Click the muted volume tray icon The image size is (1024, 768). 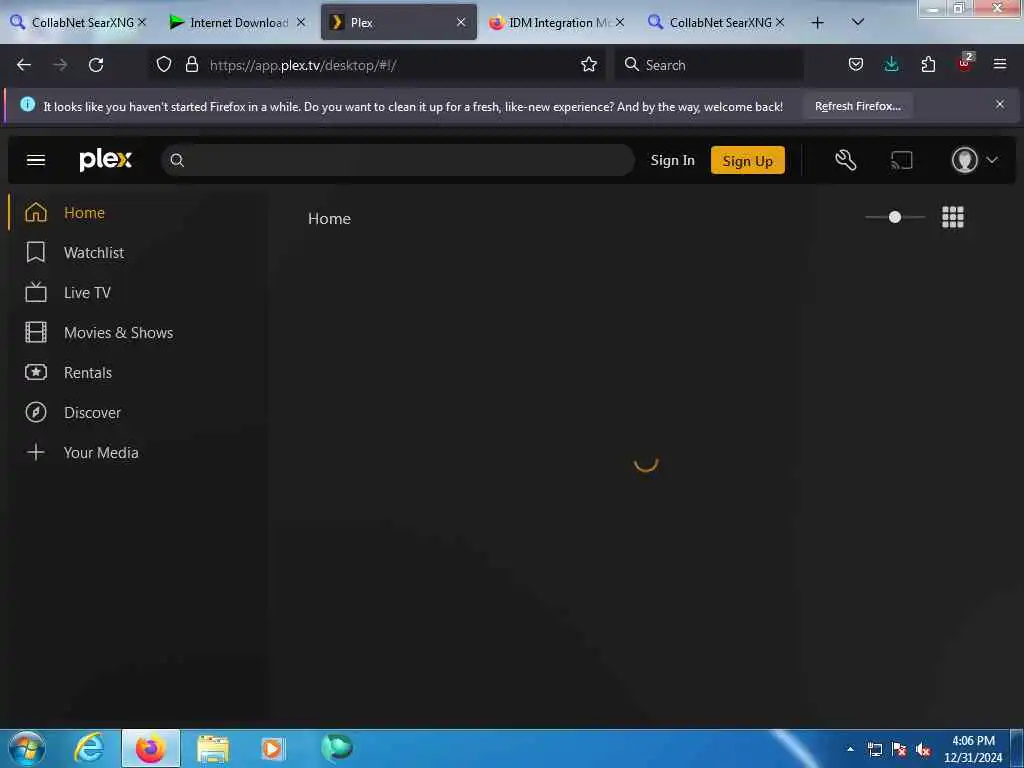(x=923, y=750)
